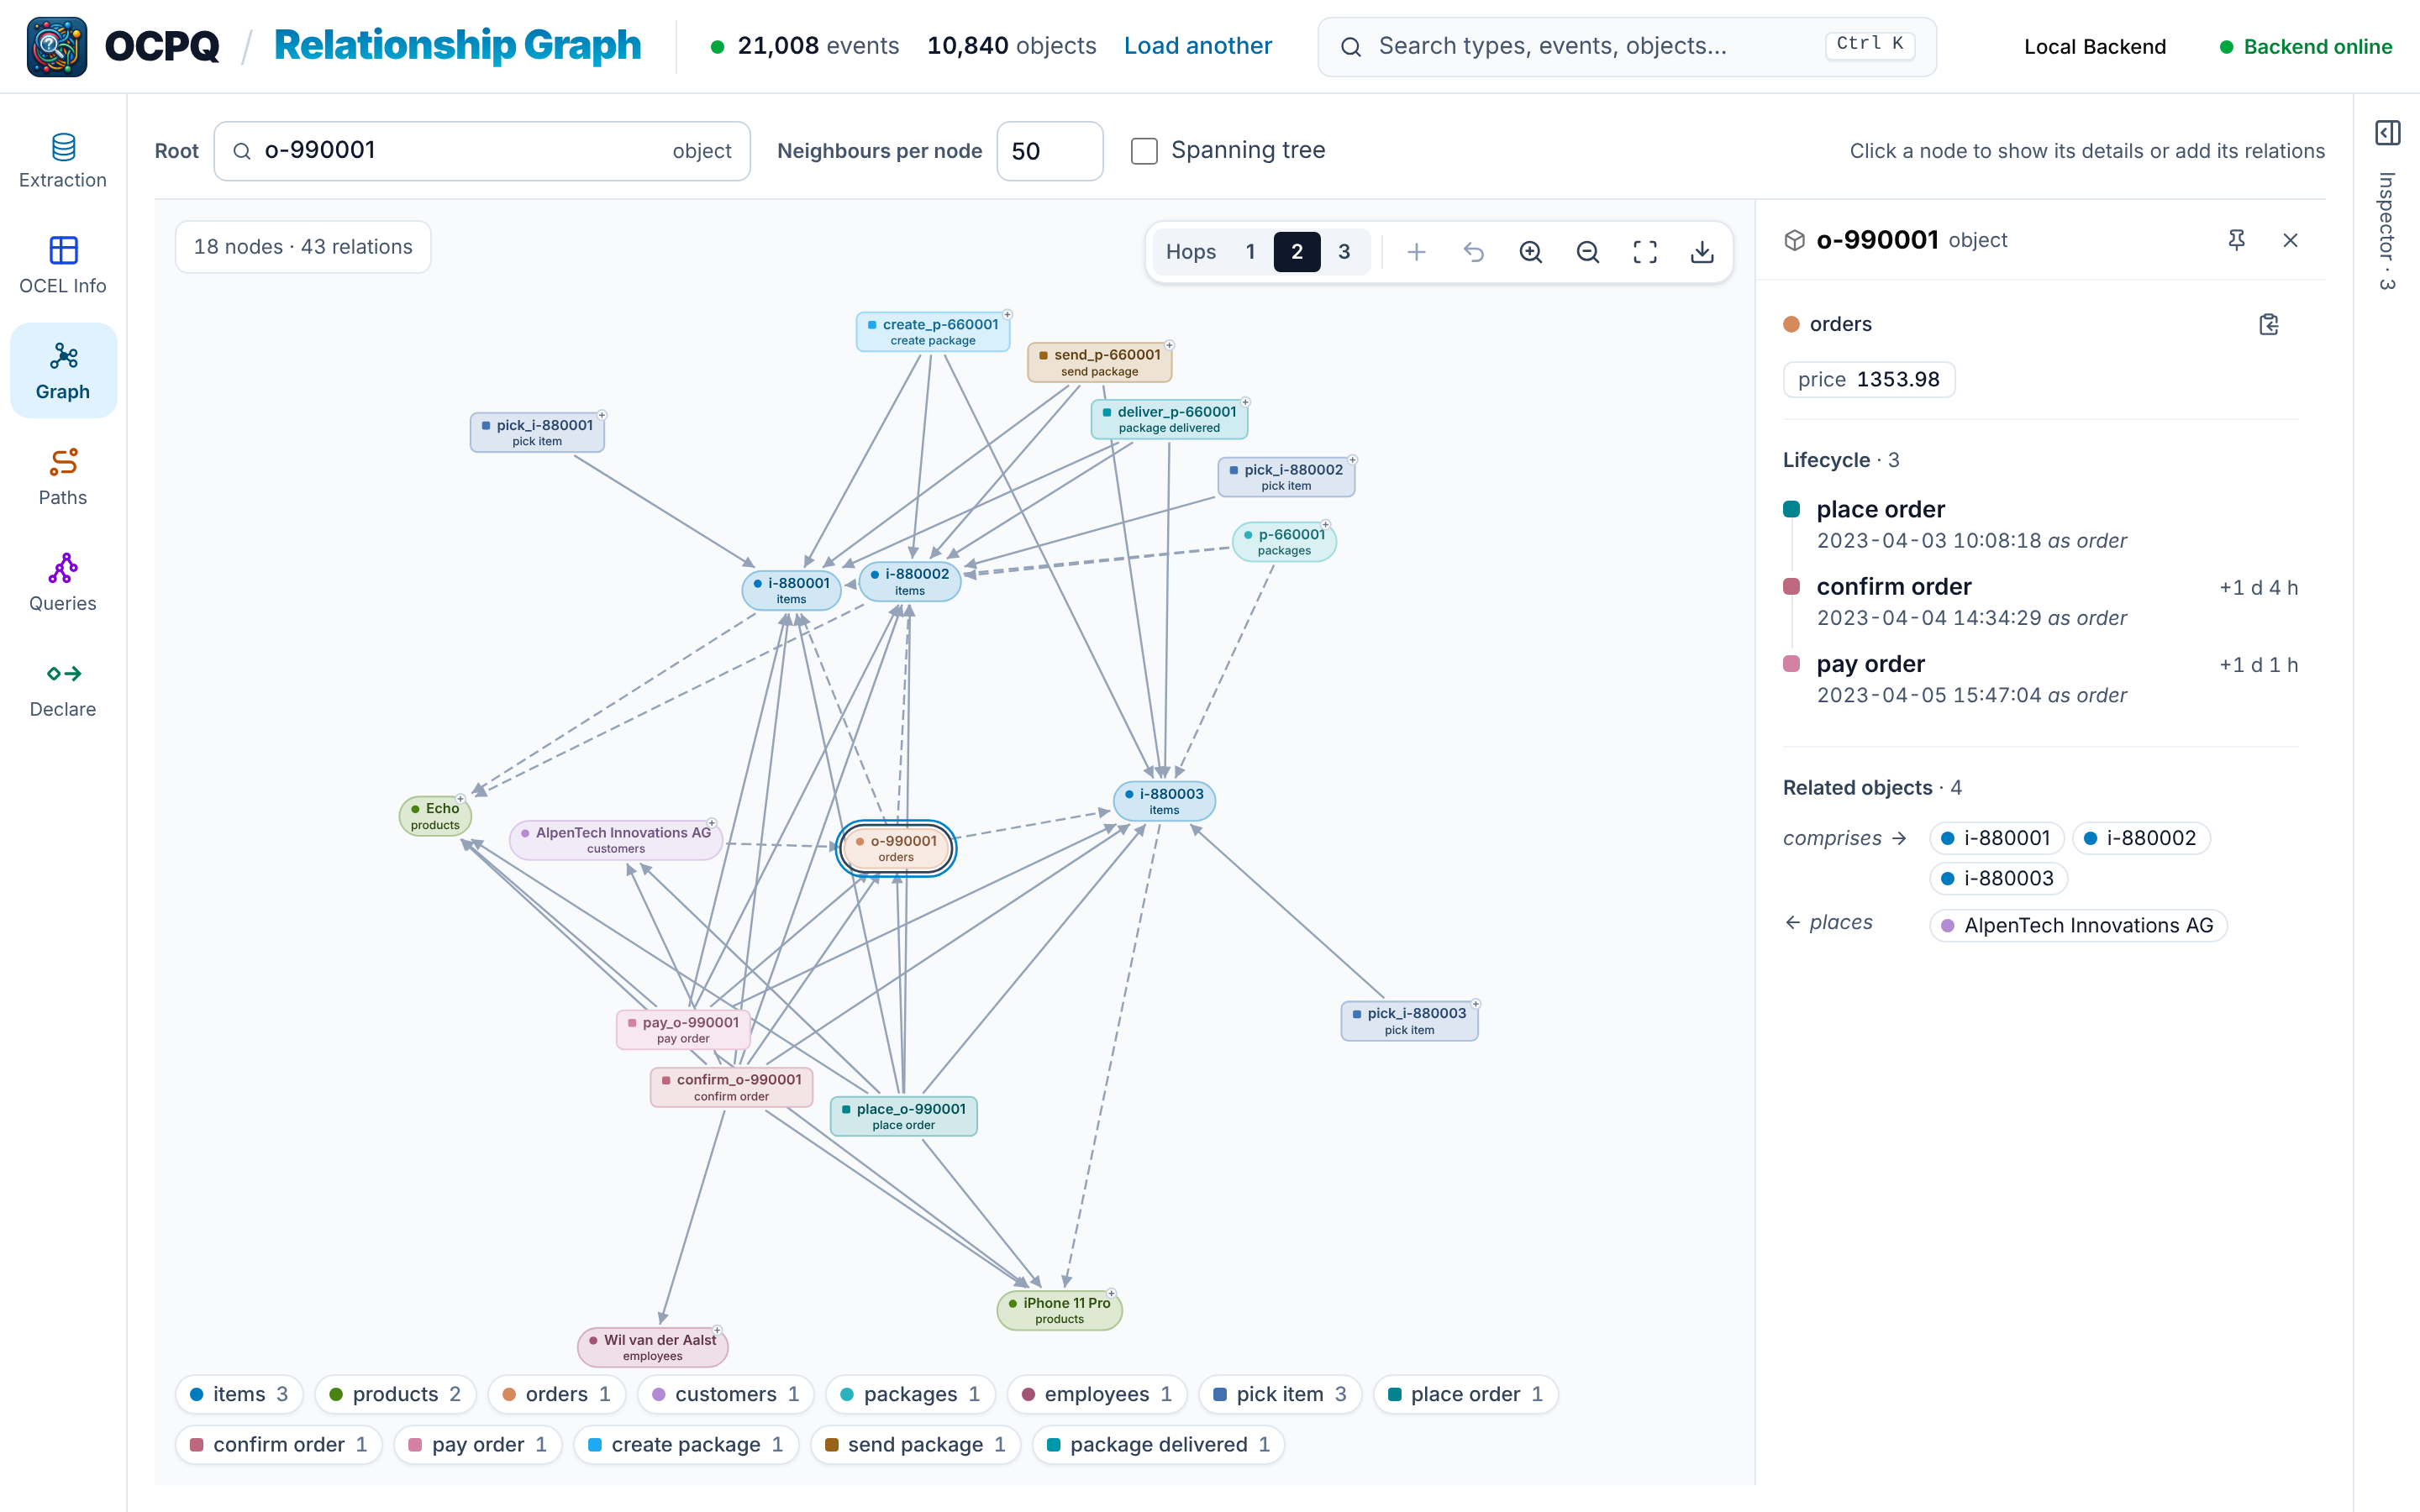Click the plus add-relations icon
This screenshot has width=2420, height=1512.
(x=1416, y=252)
